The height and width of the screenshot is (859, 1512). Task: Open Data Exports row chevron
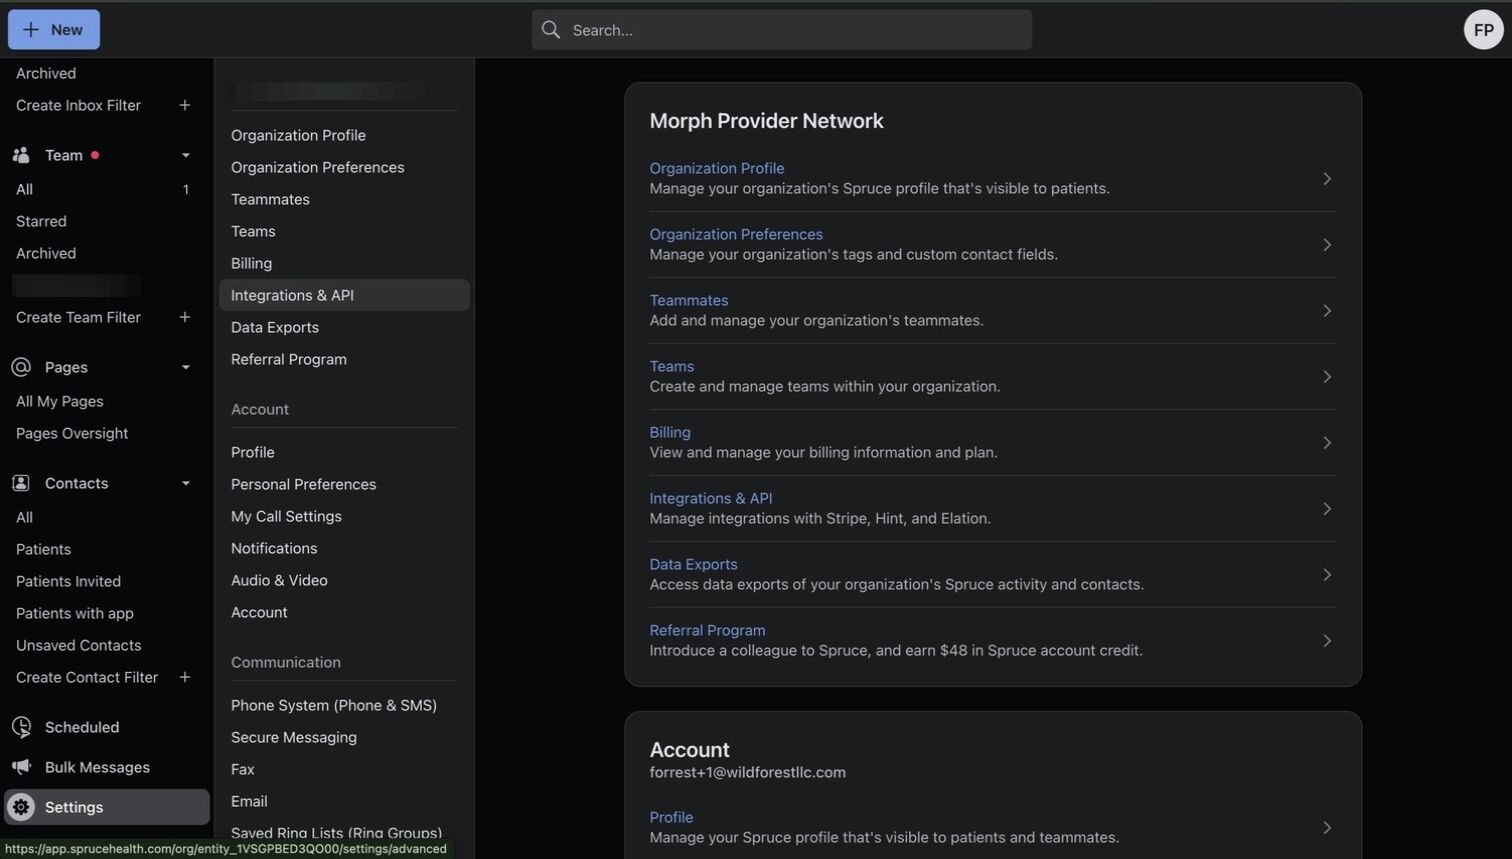click(x=1327, y=575)
